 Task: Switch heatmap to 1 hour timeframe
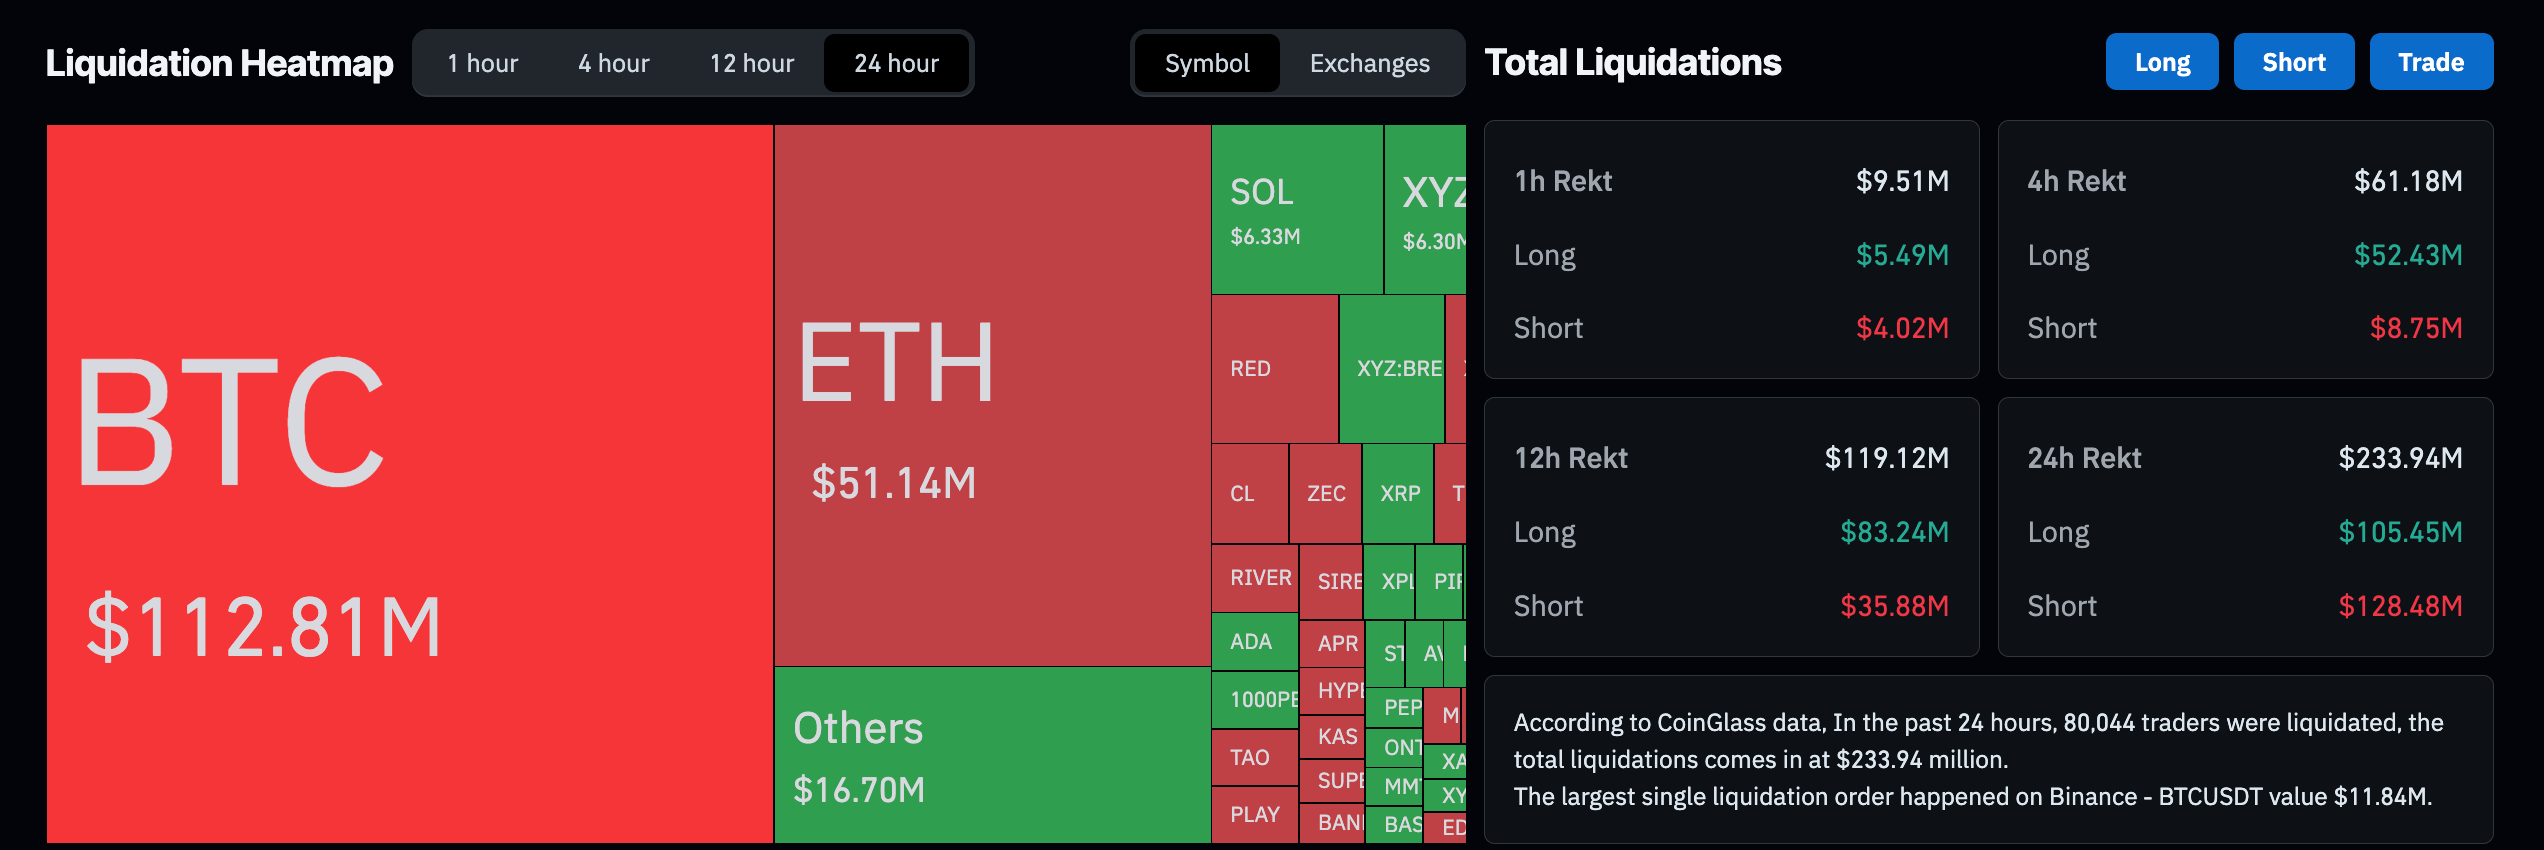pos(482,63)
